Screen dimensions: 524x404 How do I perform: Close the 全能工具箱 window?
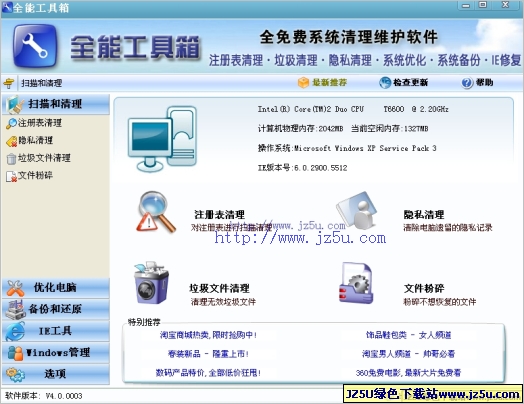click(506, 5)
